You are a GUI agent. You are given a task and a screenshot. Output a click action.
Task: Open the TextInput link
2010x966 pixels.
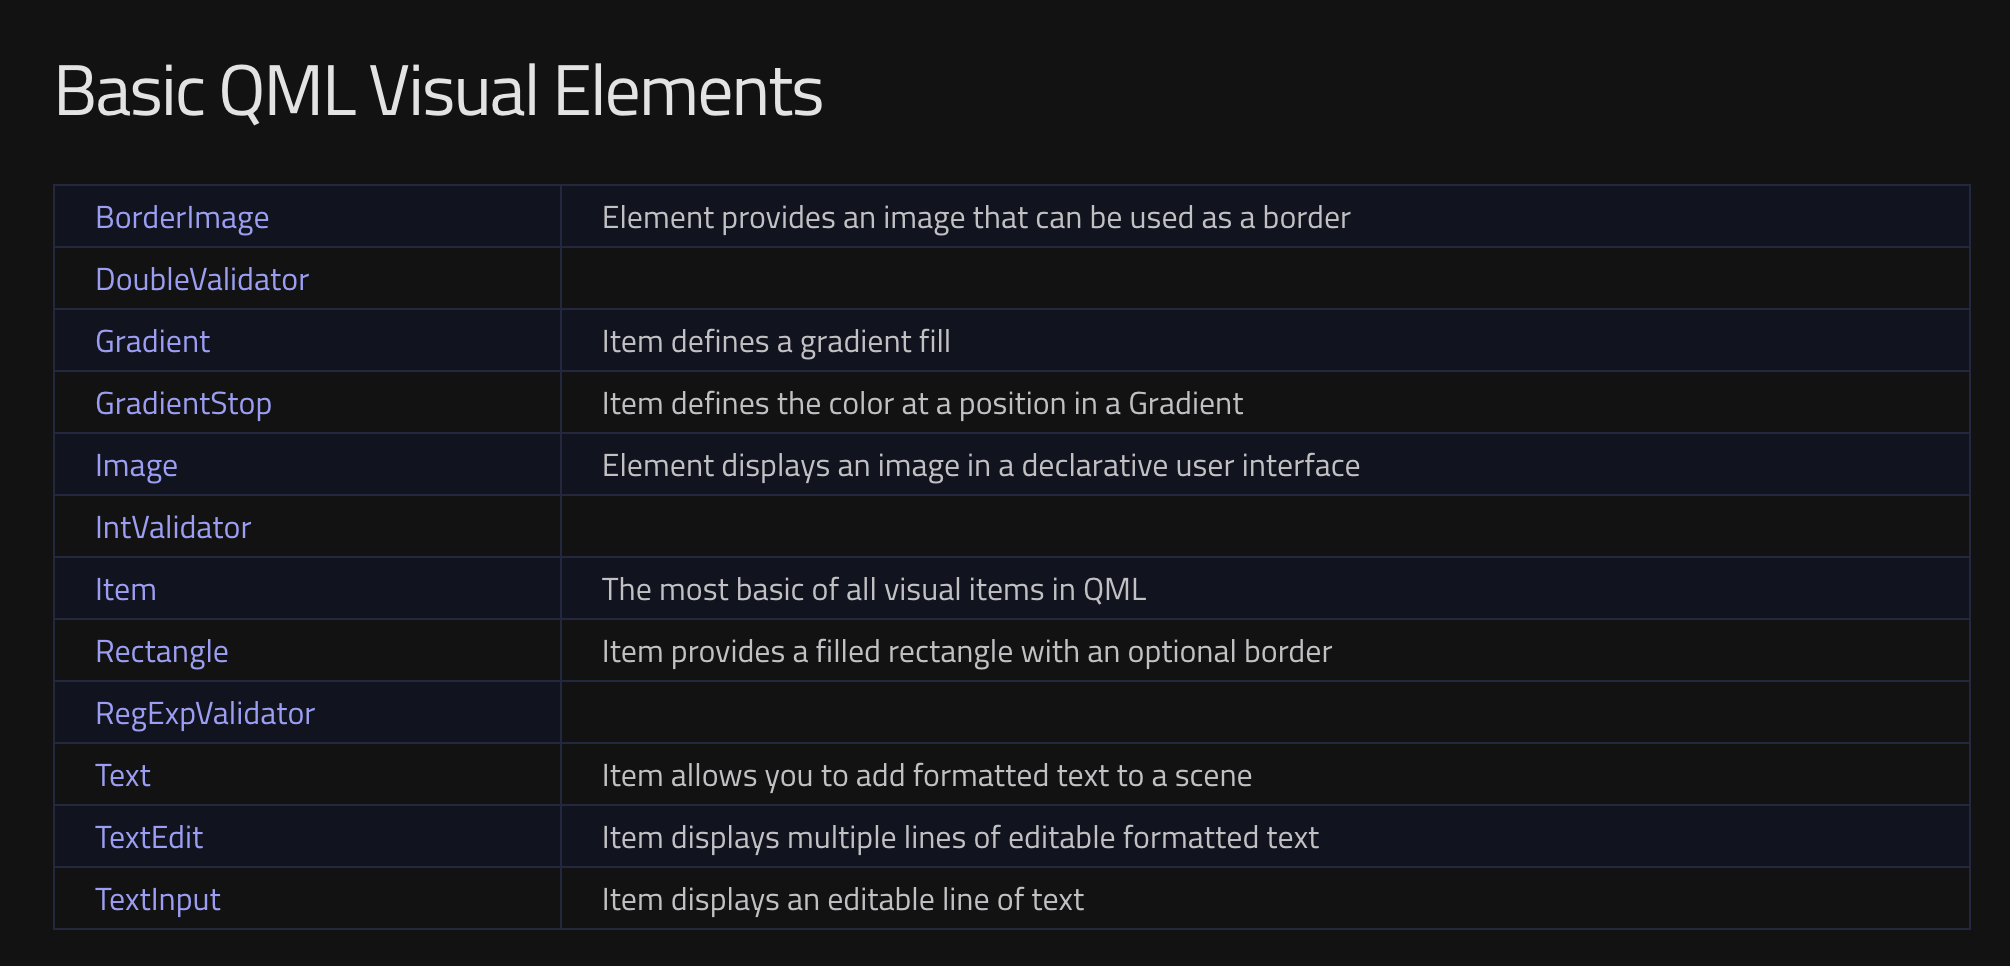157,900
